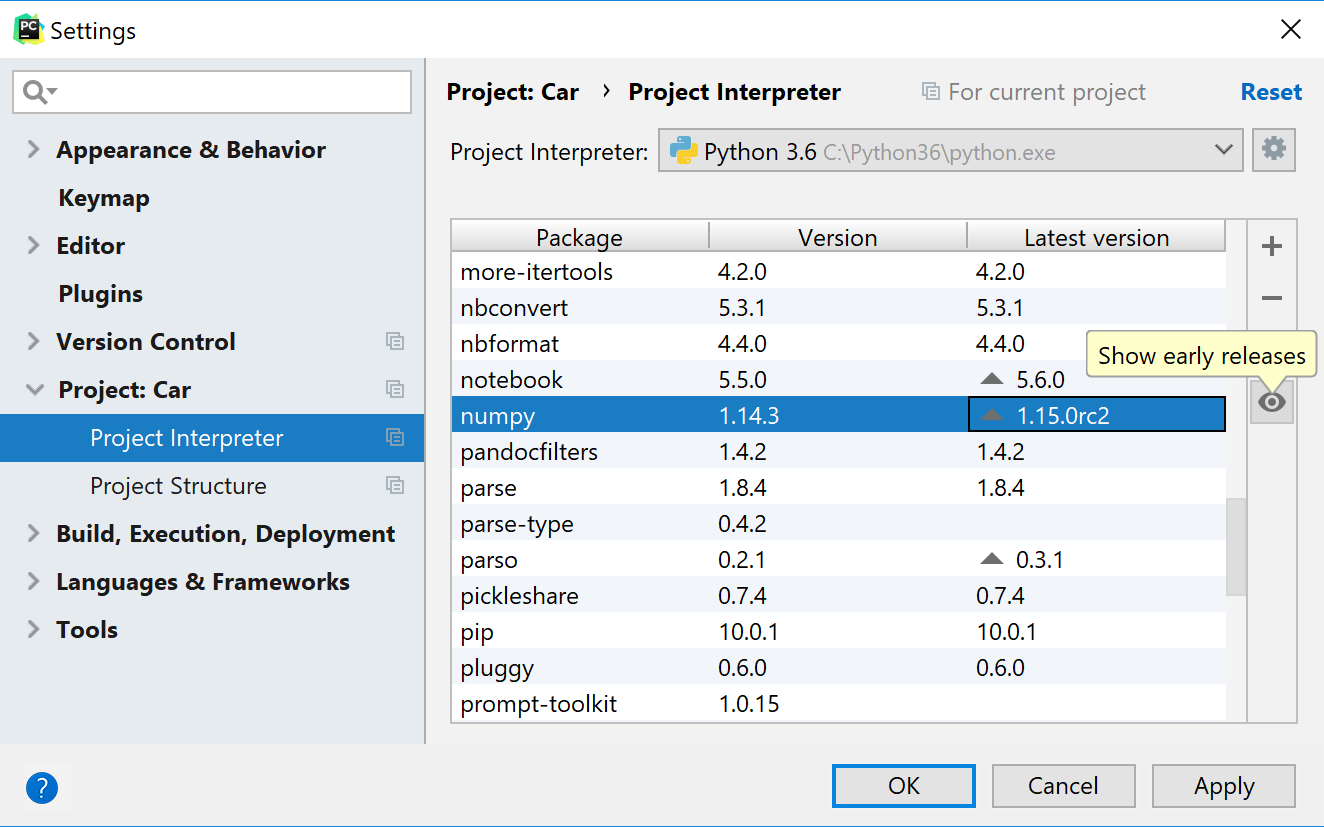Click the help question mark icon
Viewport: 1324px width, 827px height.
(x=42, y=788)
